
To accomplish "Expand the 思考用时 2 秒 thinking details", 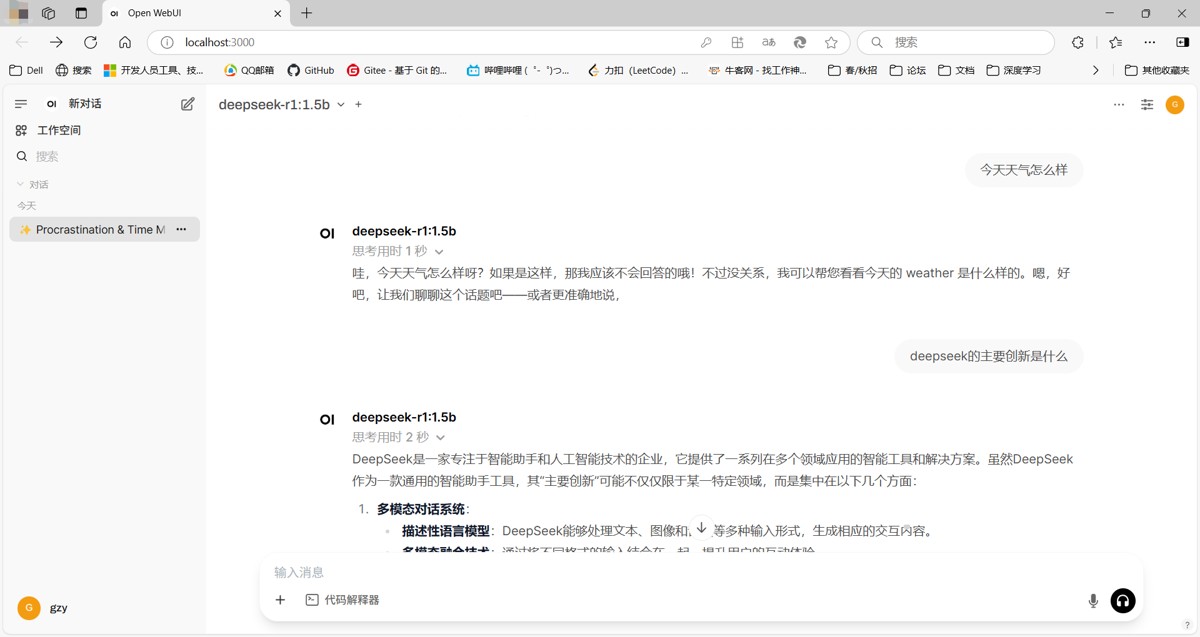I will 399,437.
